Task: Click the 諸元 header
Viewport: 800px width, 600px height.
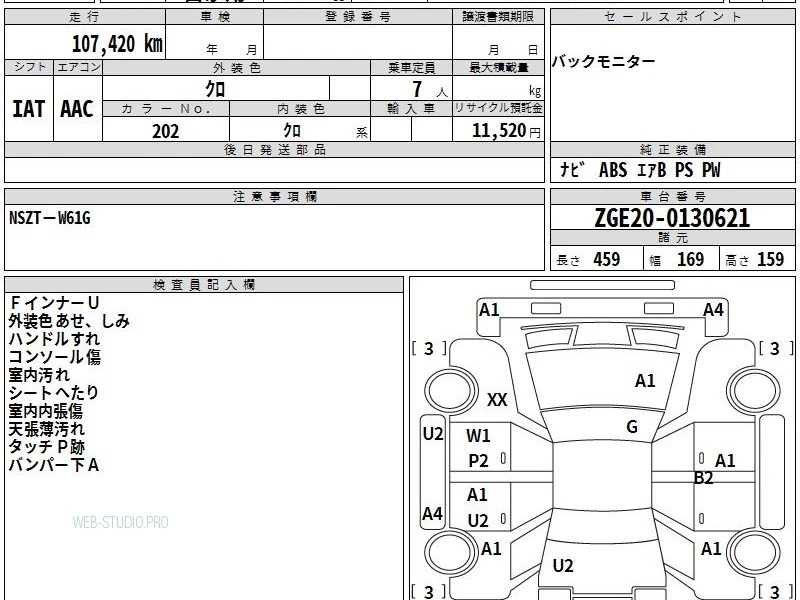Action: coord(672,238)
